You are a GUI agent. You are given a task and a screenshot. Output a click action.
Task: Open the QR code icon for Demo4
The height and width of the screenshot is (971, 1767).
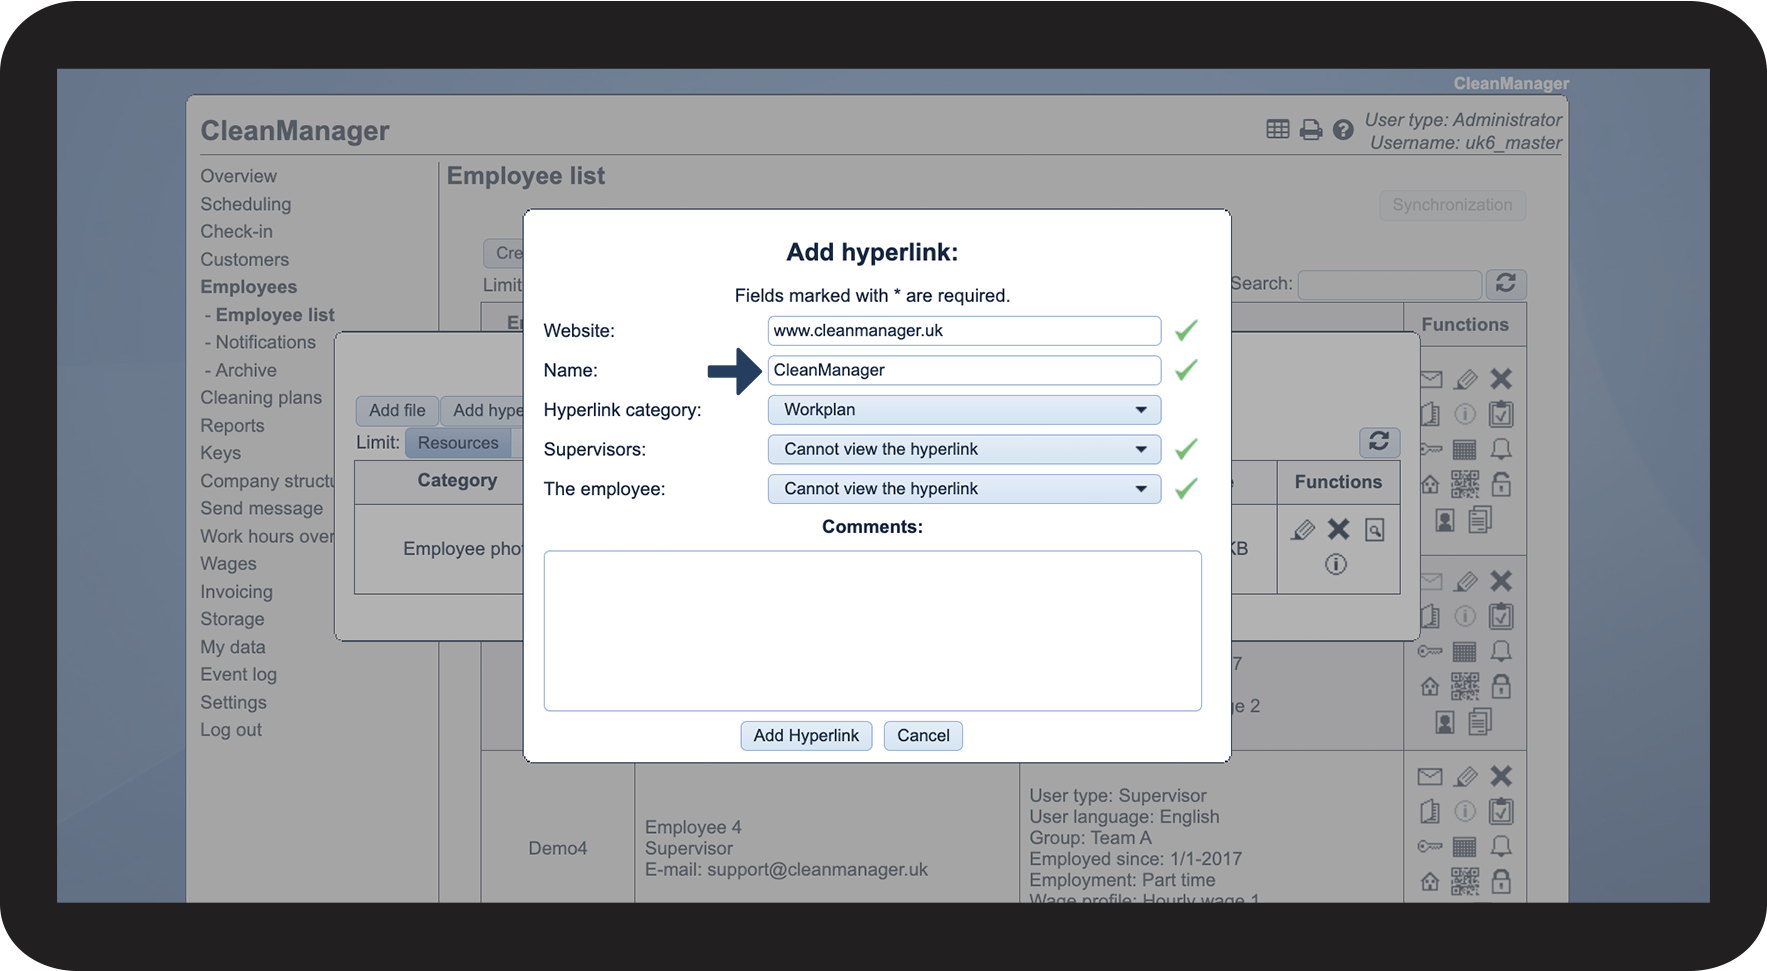pos(1465,881)
